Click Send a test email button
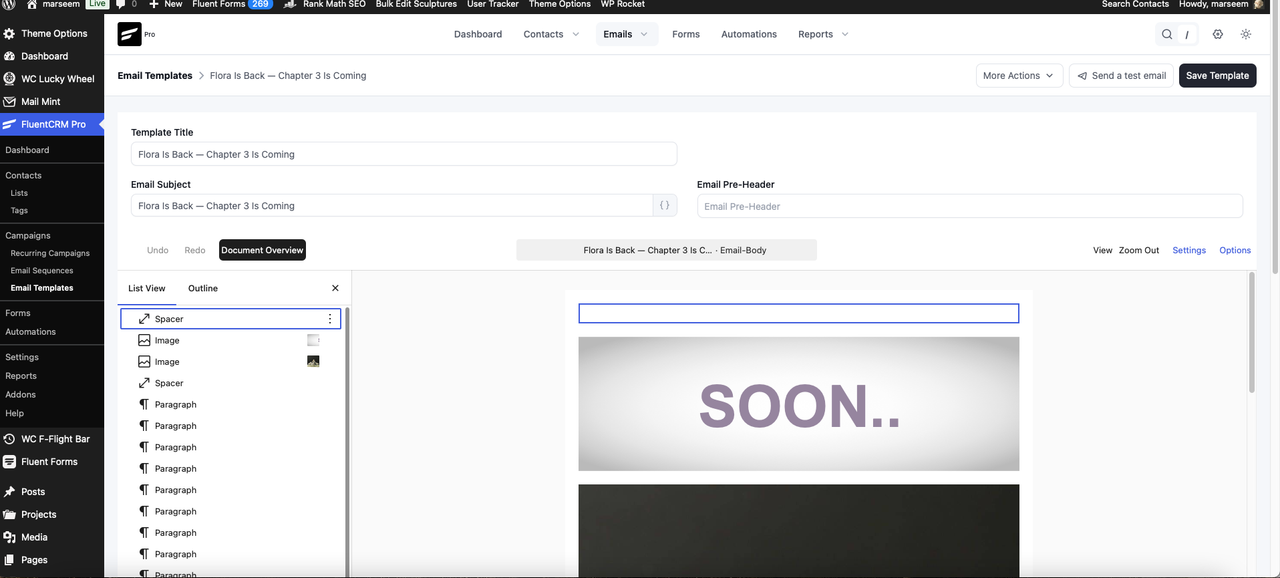 (x=1121, y=75)
